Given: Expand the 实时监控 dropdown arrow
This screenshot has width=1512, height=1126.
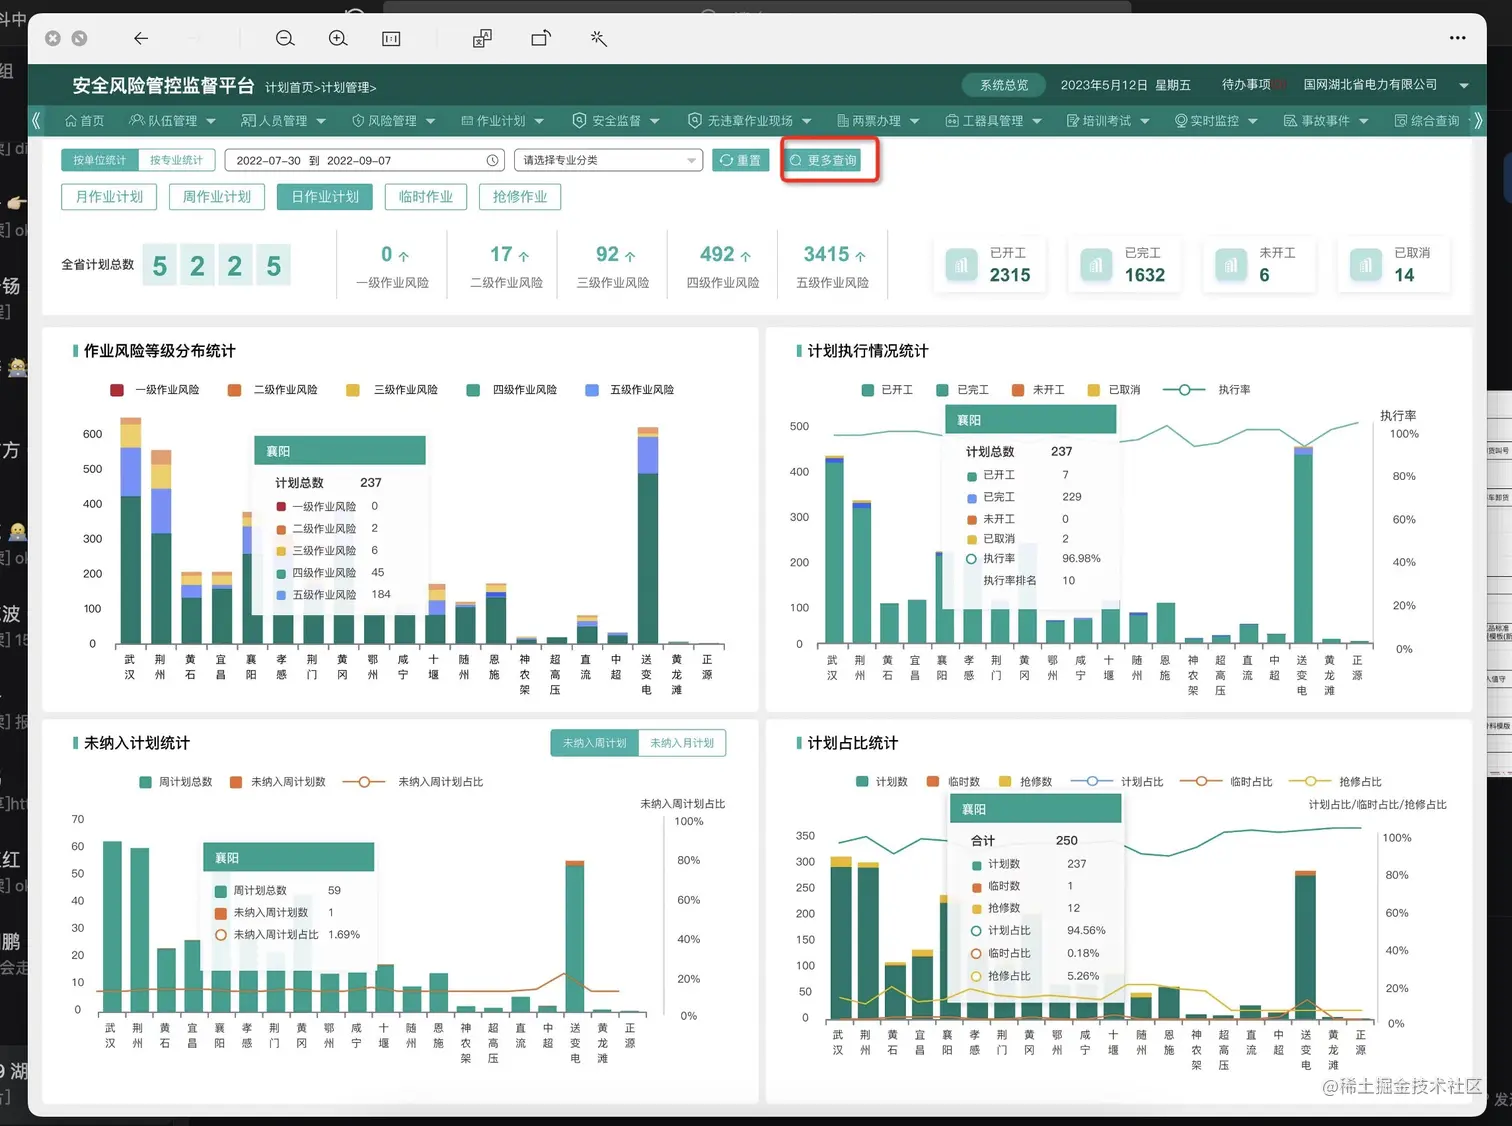Looking at the screenshot, I should (x=1253, y=122).
